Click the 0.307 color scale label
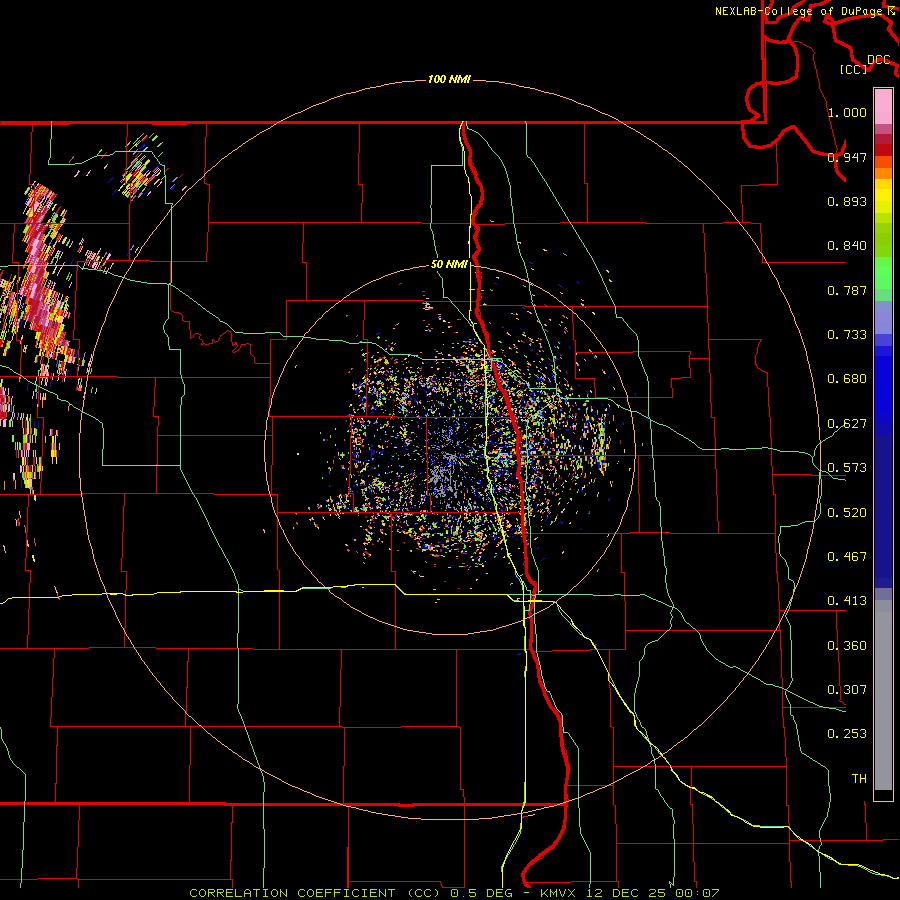900x900 pixels. click(847, 689)
